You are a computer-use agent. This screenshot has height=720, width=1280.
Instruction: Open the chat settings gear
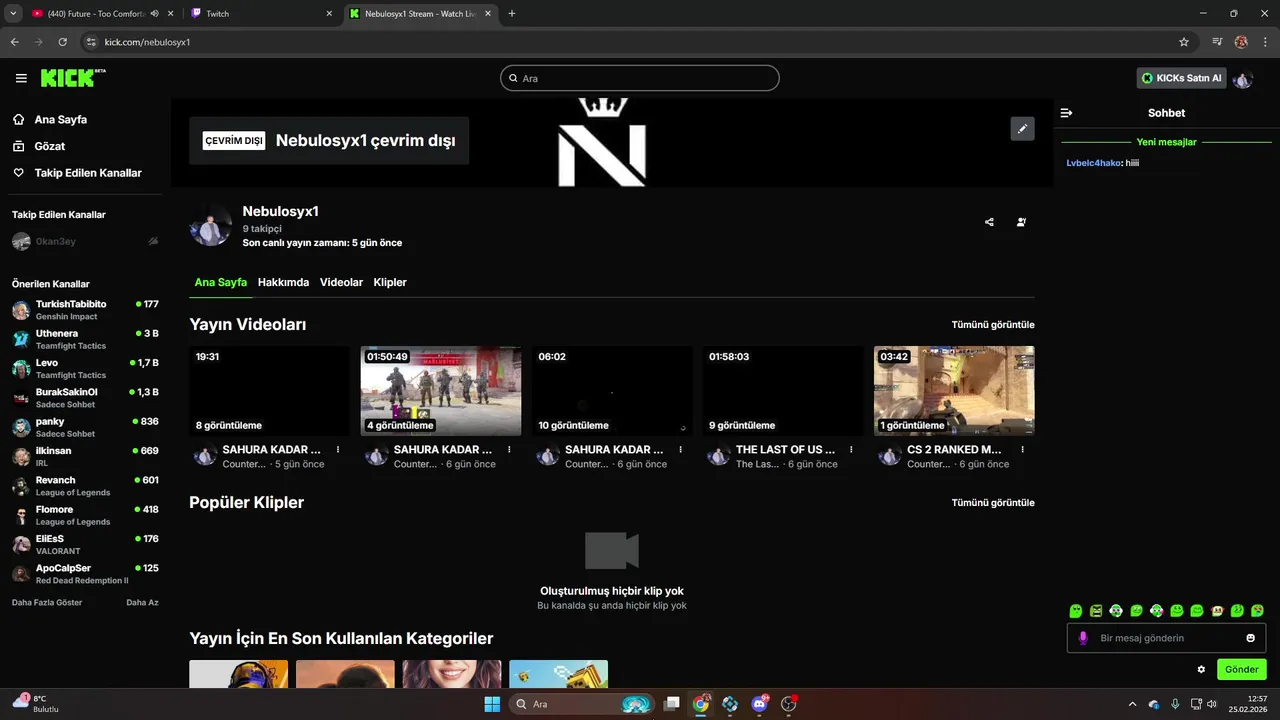click(x=1201, y=669)
